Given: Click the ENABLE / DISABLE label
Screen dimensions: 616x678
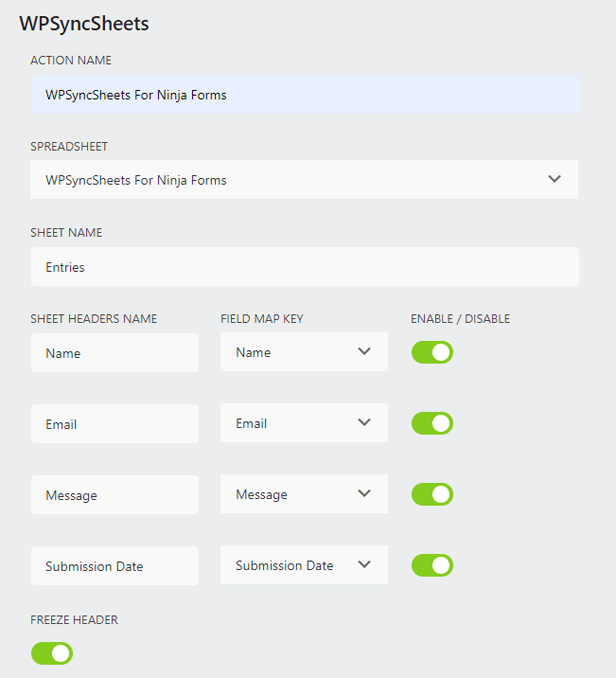Looking at the screenshot, I should click(x=460, y=319).
